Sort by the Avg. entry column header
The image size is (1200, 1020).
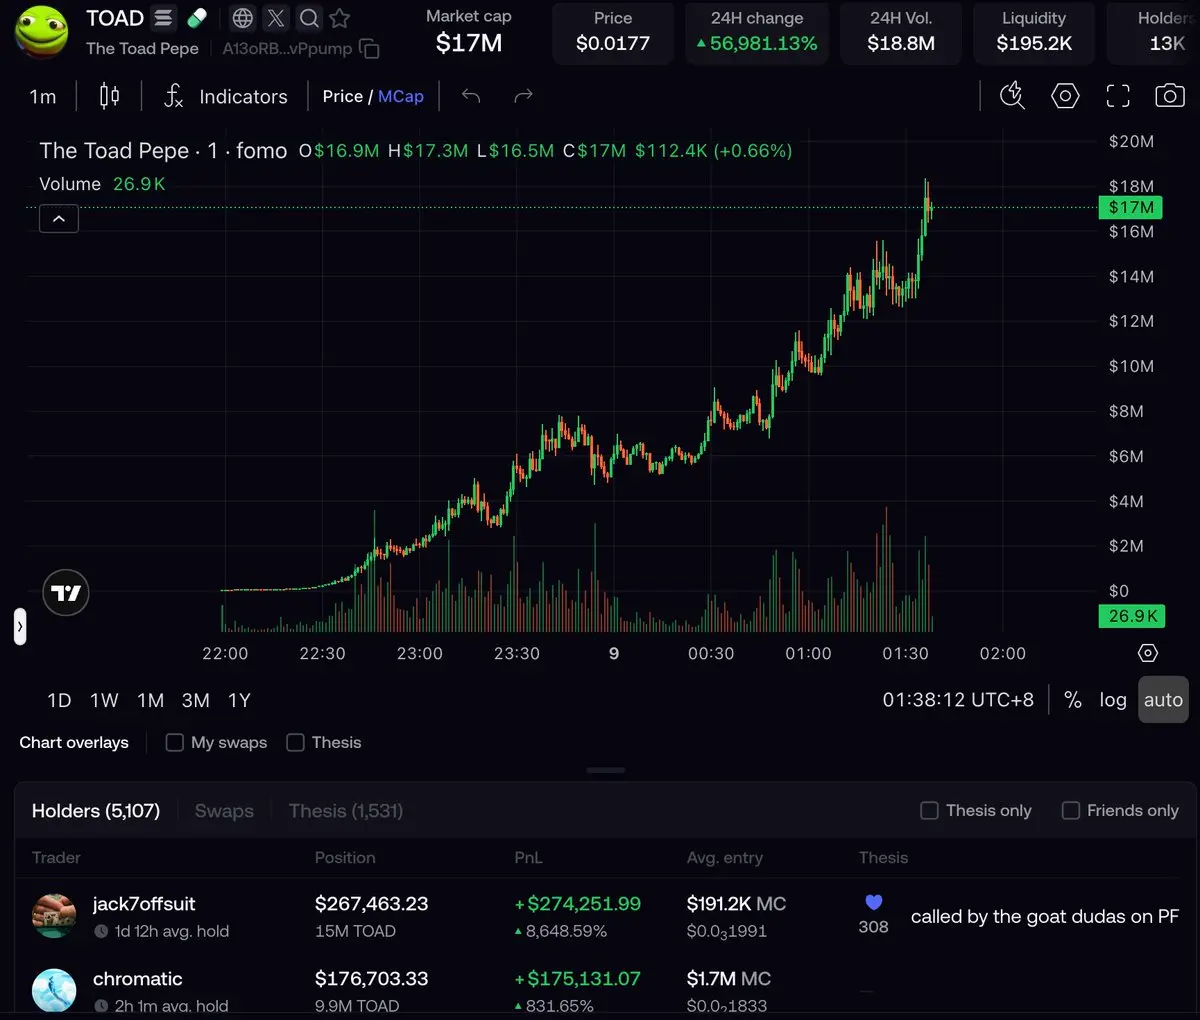(x=725, y=857)
